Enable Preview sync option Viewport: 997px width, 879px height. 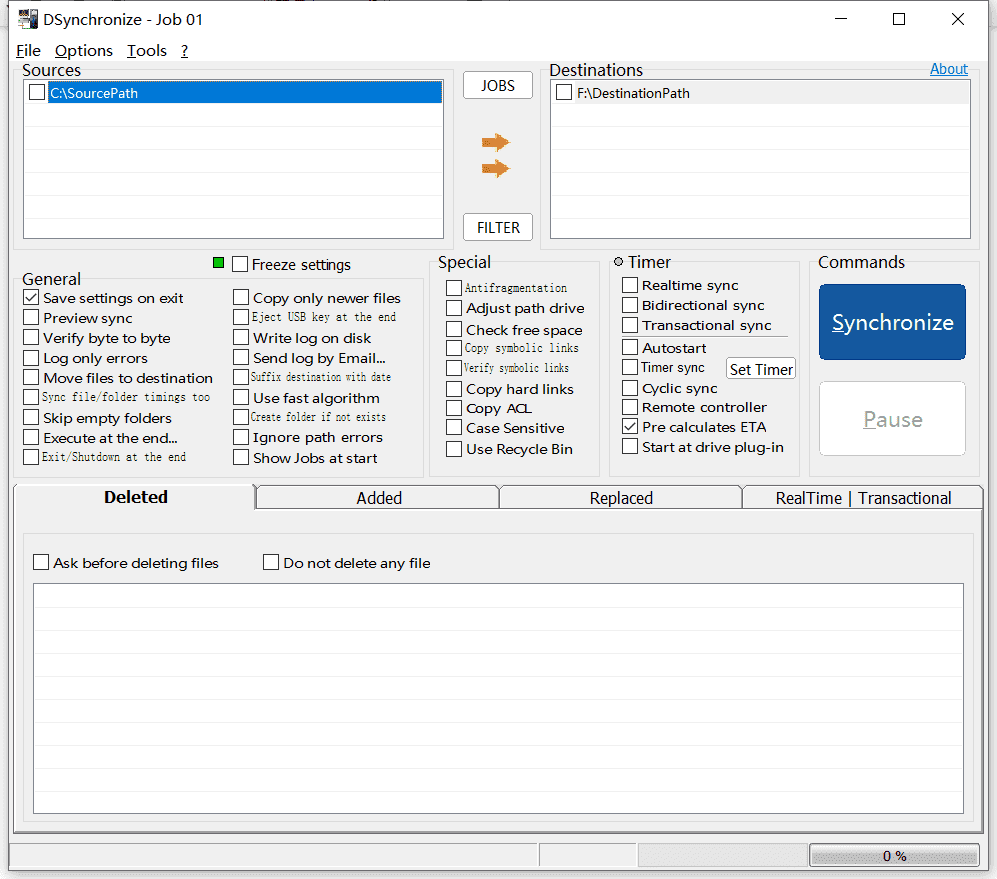point(31,317)
